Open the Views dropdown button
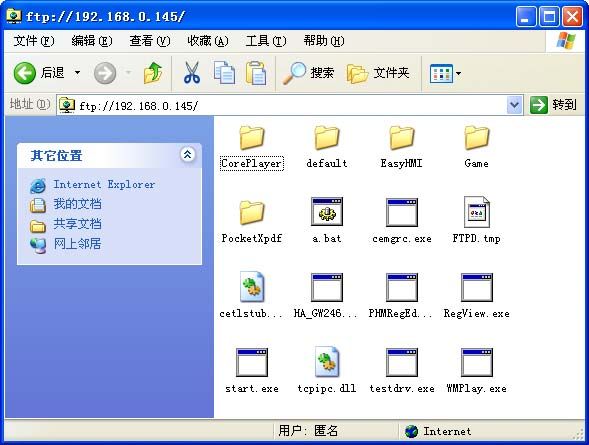Screen dimensions: 589x445 [x=446, y=73]
